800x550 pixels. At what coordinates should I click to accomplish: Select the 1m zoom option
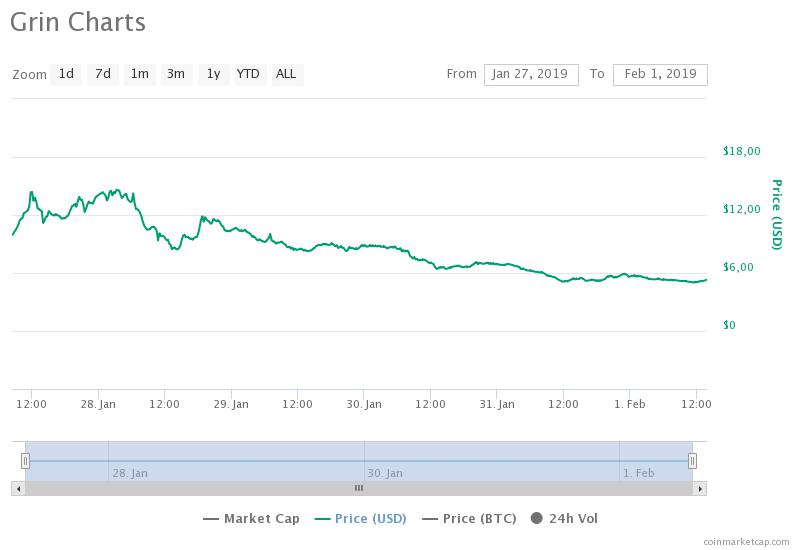pos(140,74)
